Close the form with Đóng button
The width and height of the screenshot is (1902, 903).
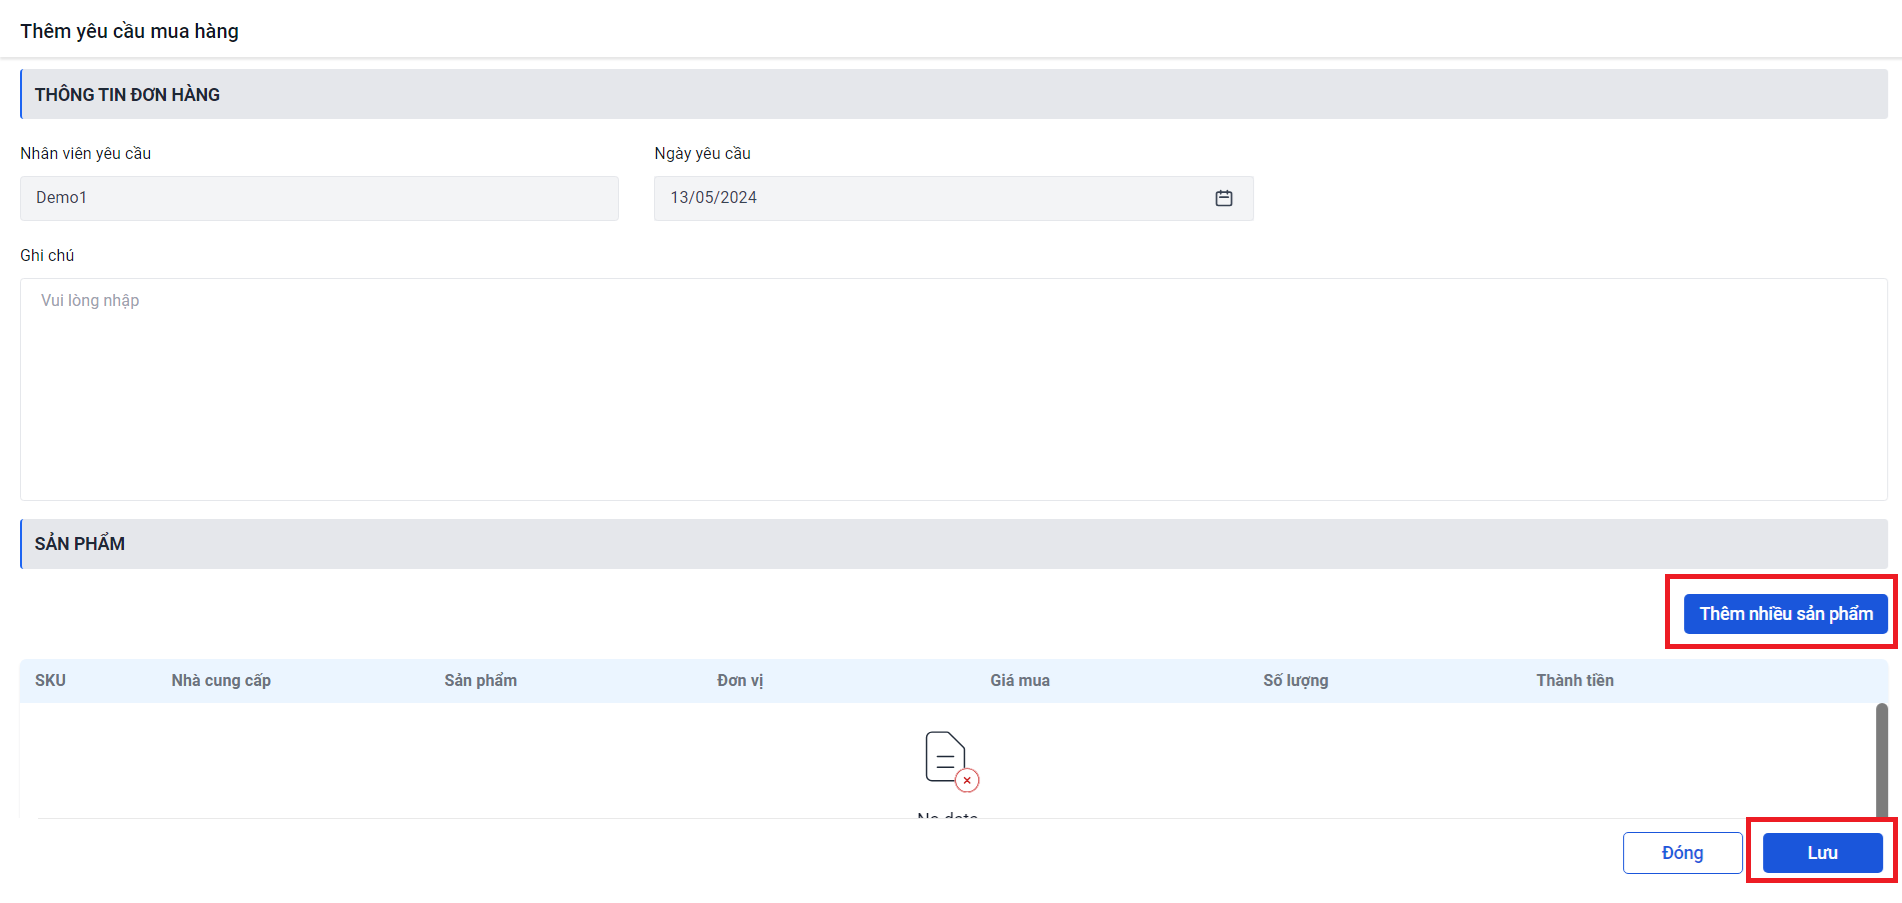[x=1682, y=853]
